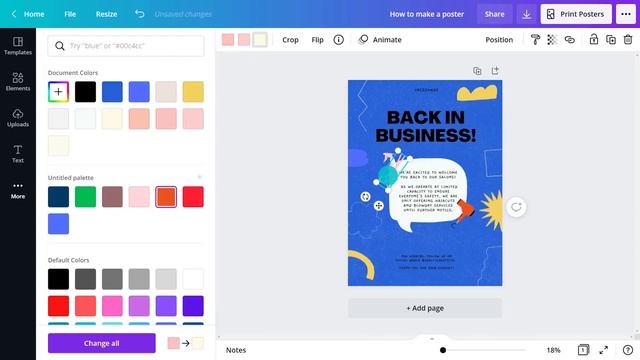Click the Print Posters button

(576, 14)
